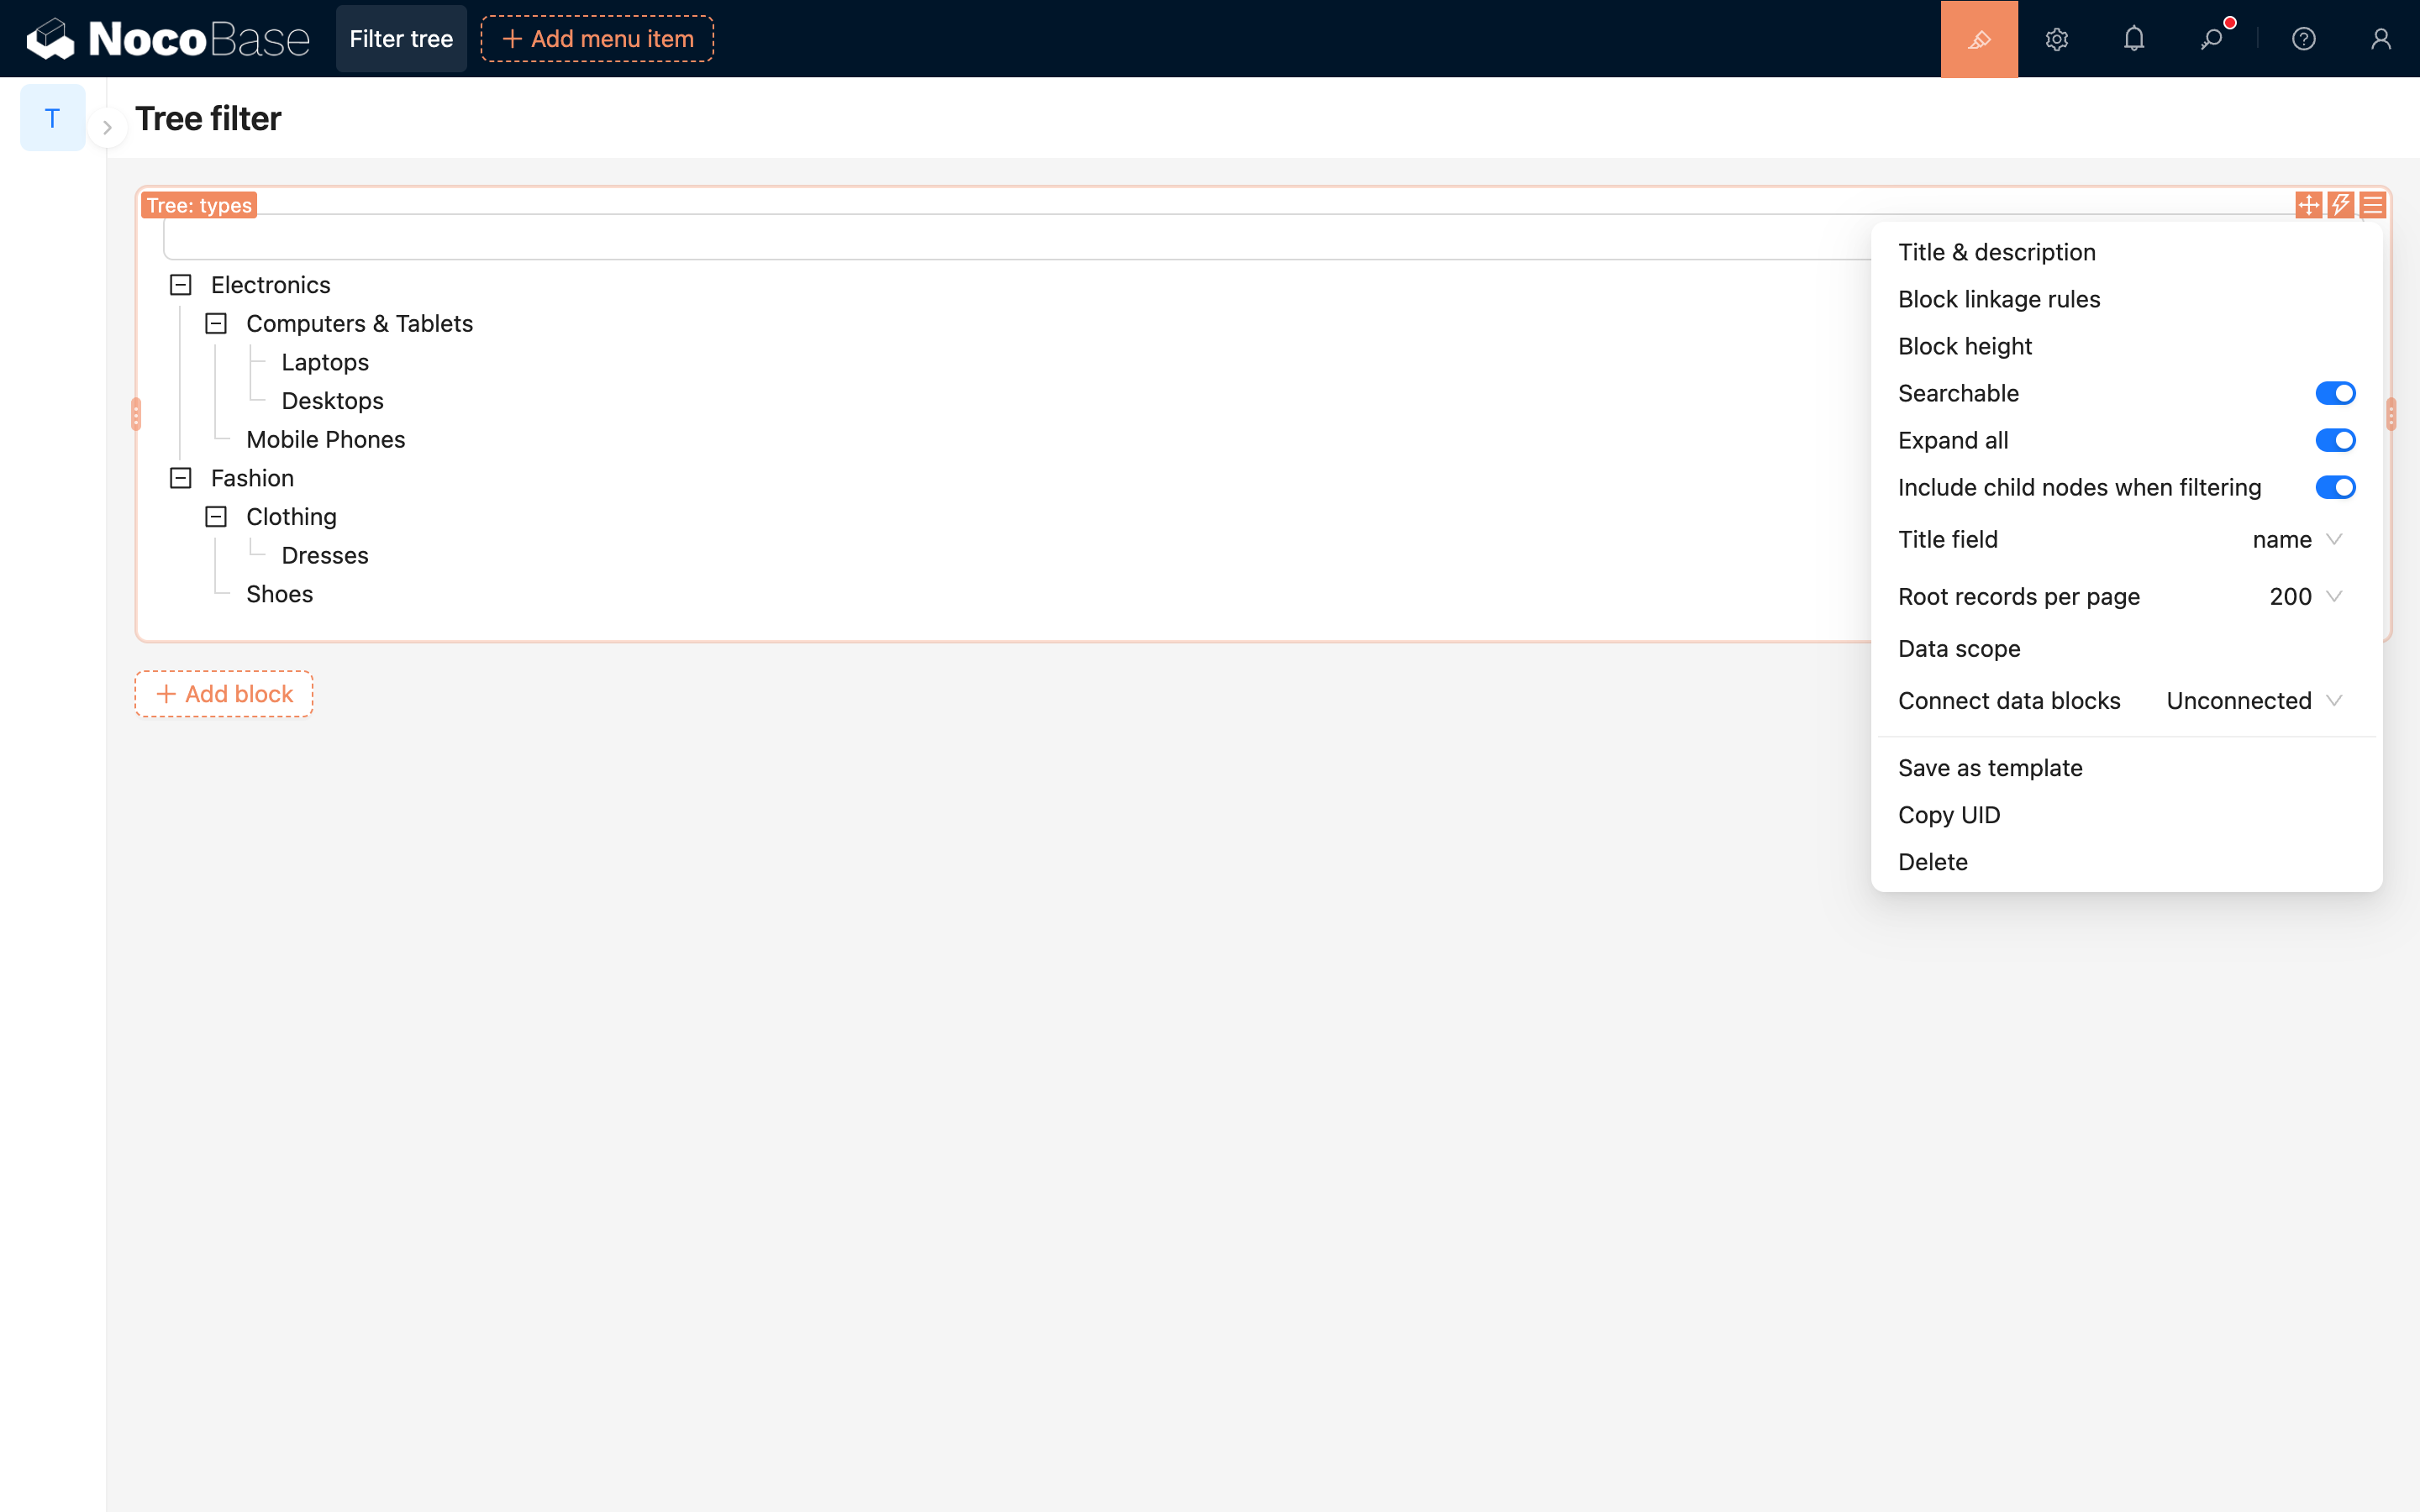2420x1512 pixels.
Task: Turn off the Expand all switch
Action: 2334,440
